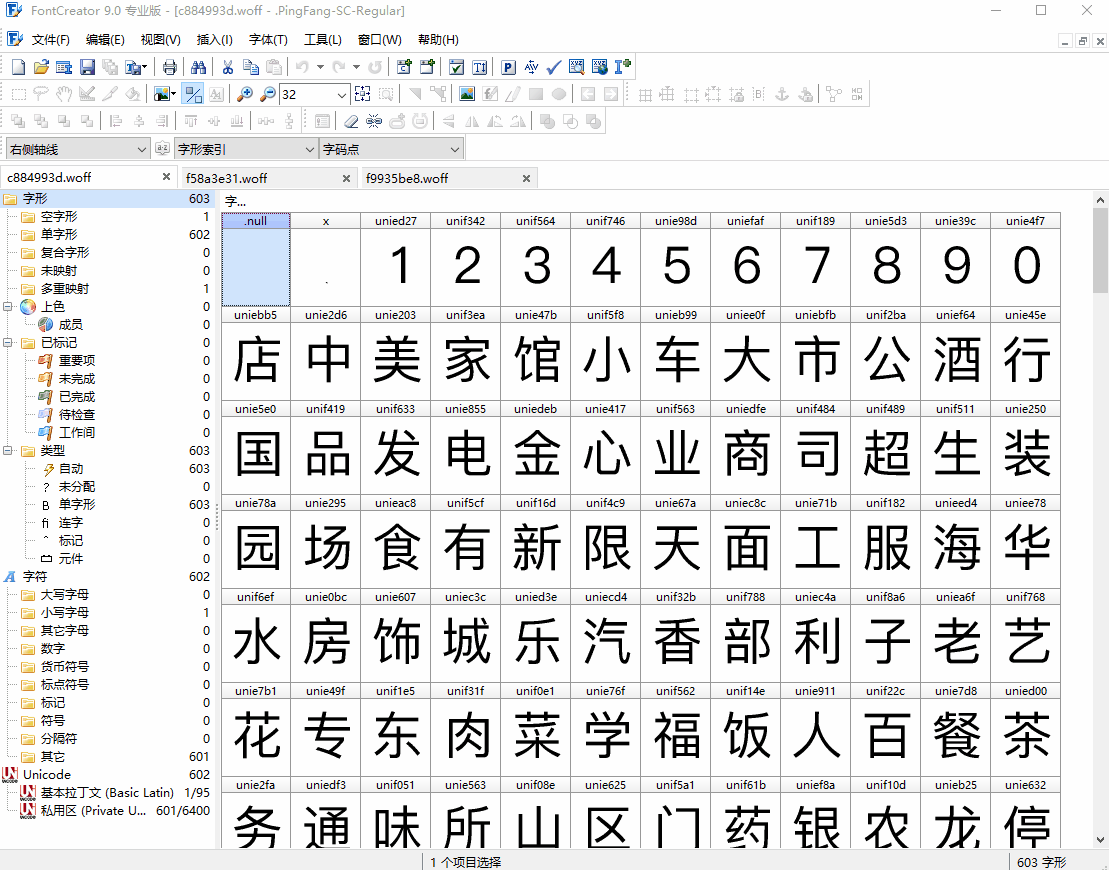Select the 待检查 flag item
Image resolution: width=1109 pixels, height=870 pixels.
pos(76,414)
